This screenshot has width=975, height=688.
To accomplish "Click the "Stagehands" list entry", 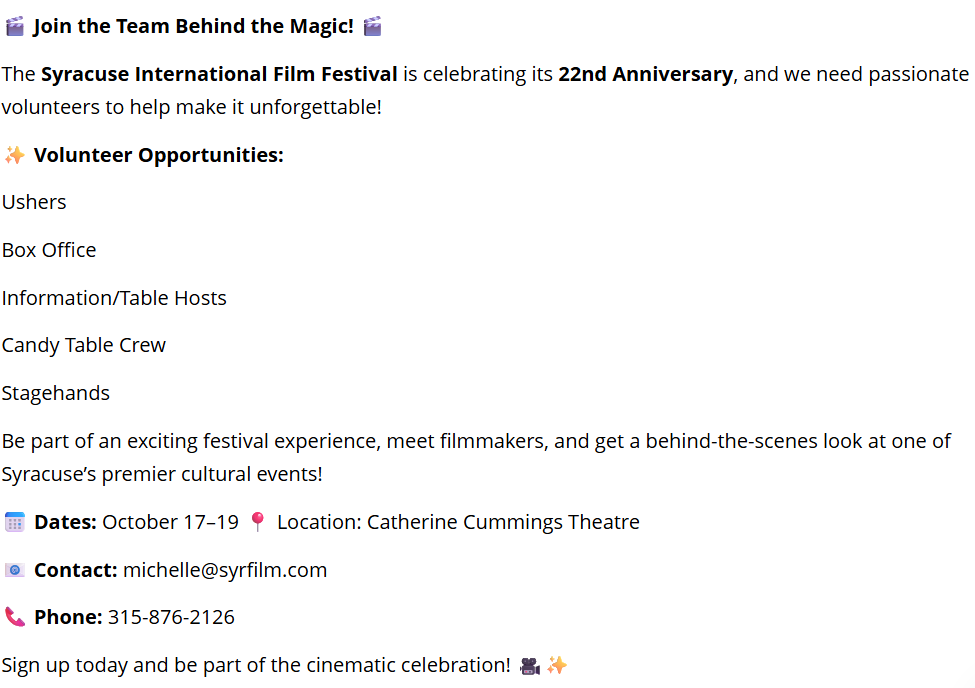I will (56, 393).
